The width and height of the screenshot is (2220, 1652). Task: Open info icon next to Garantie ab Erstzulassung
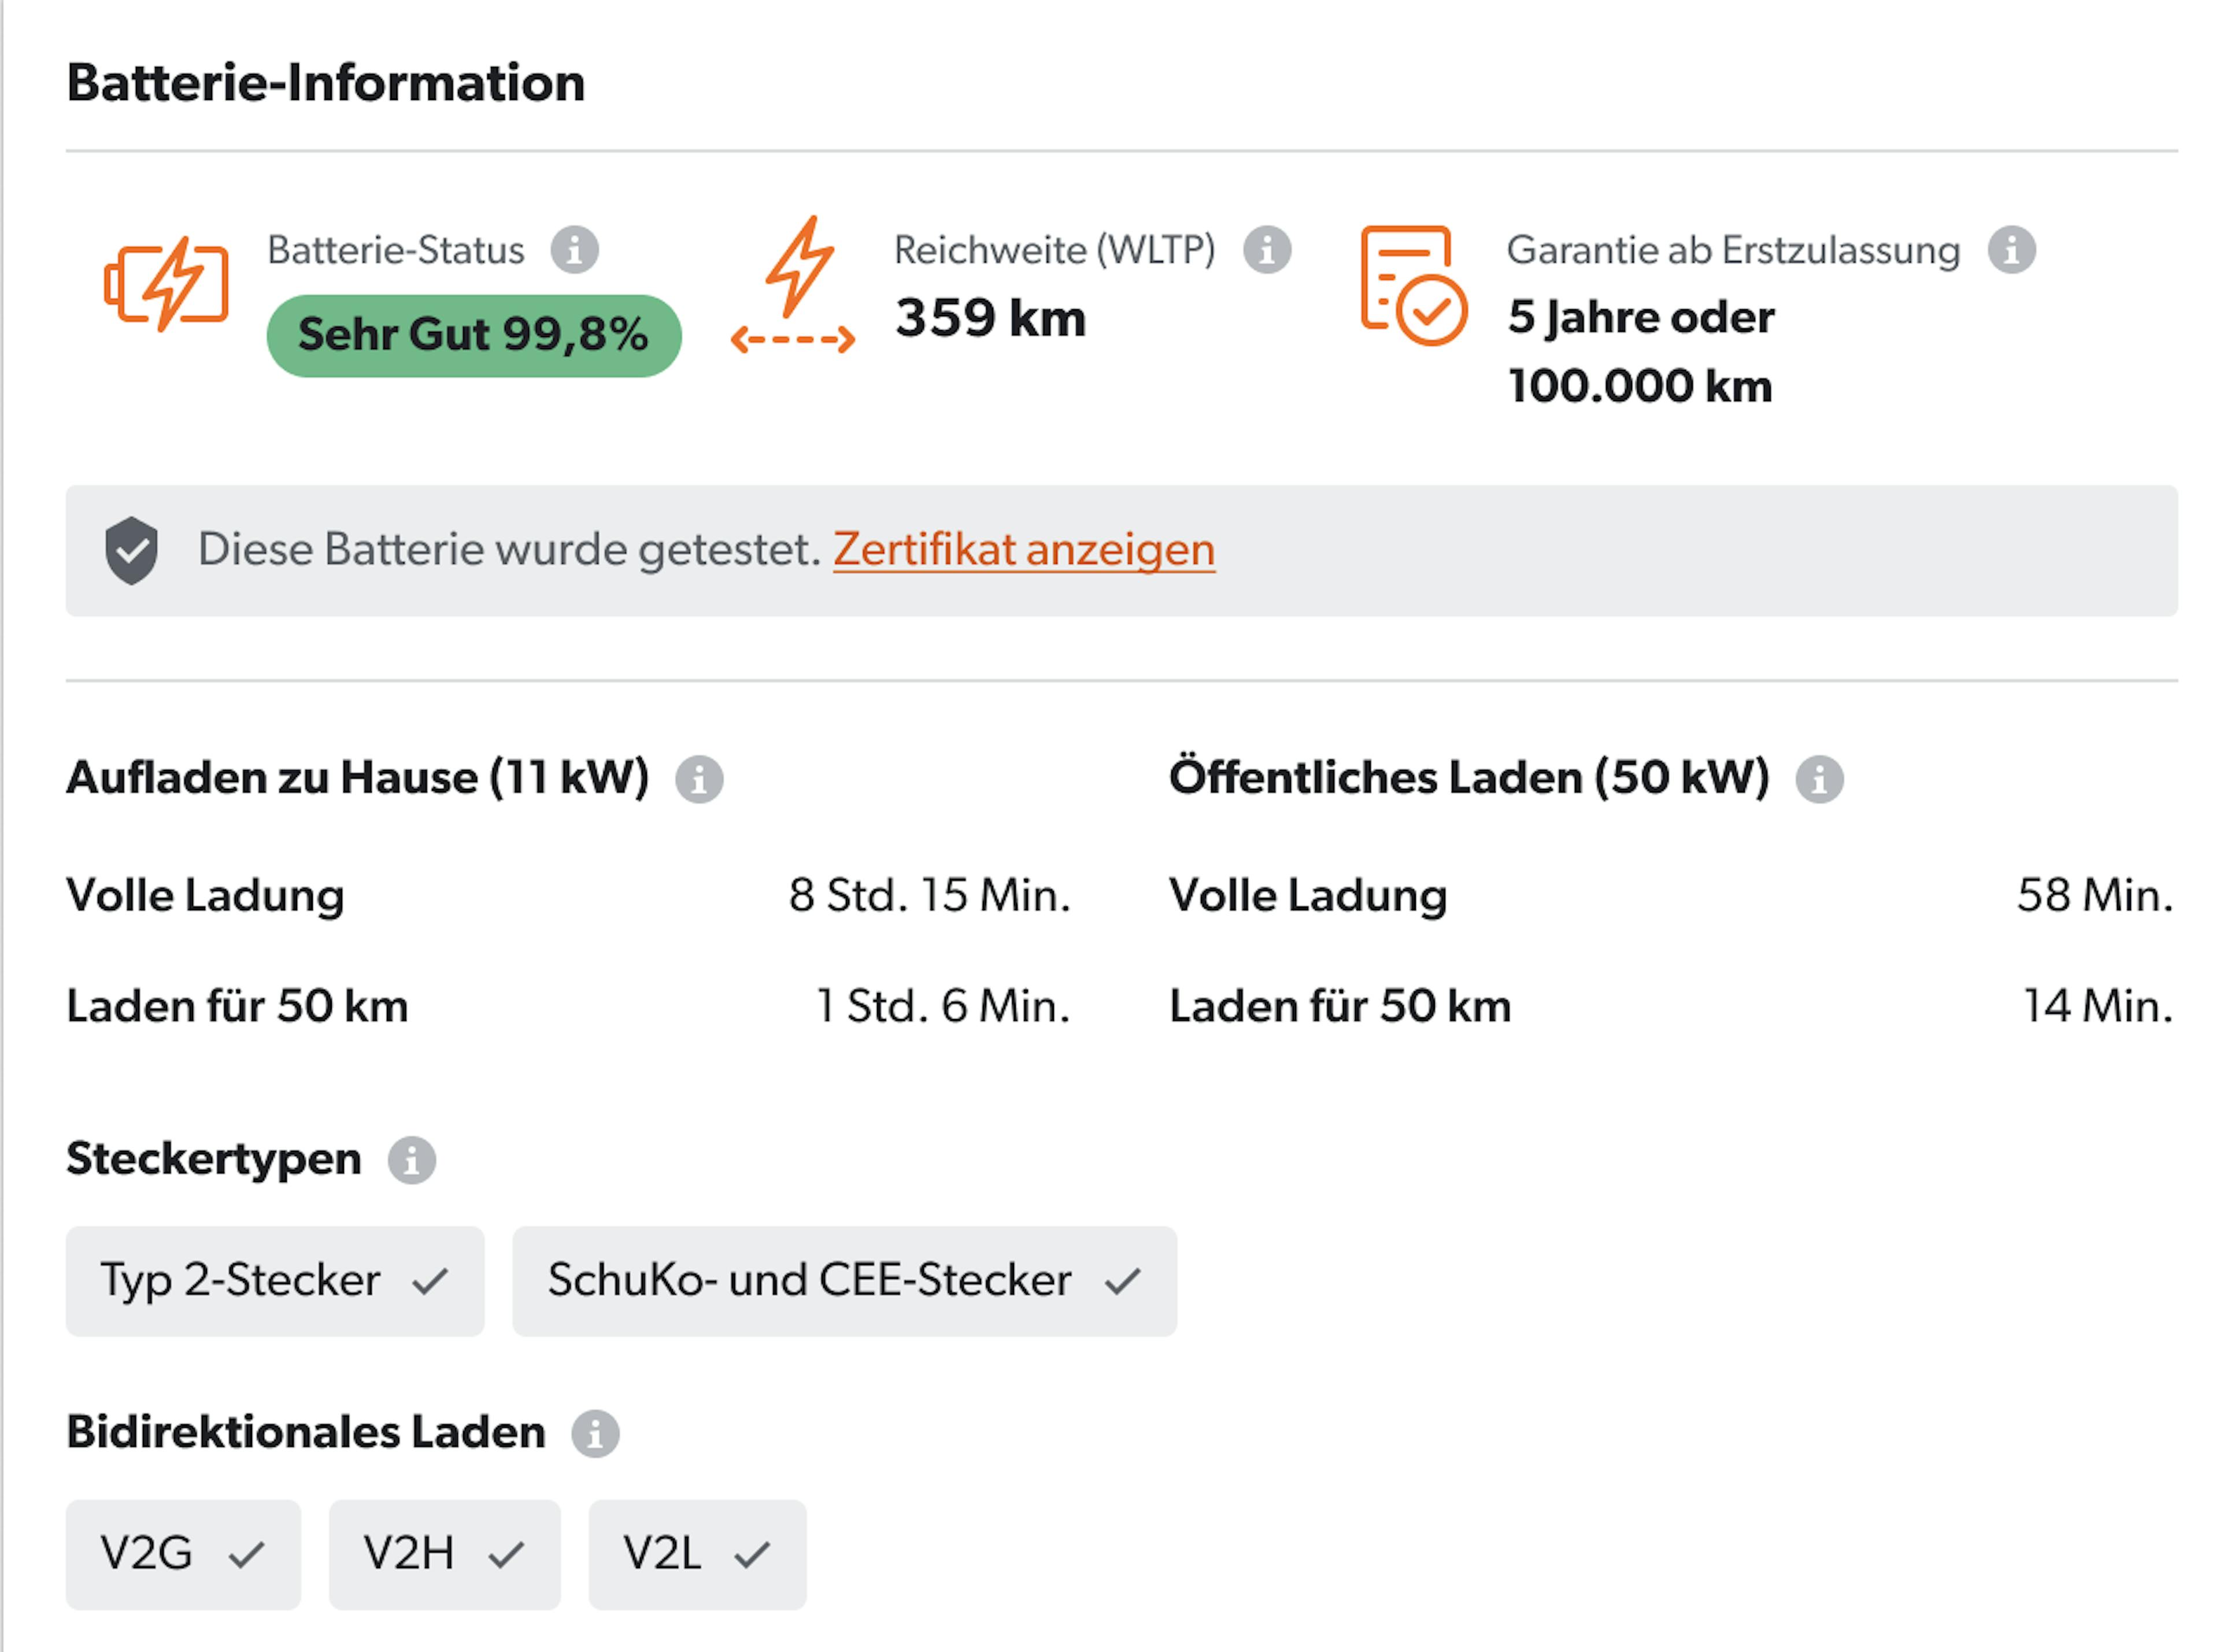click(2012, 250)
